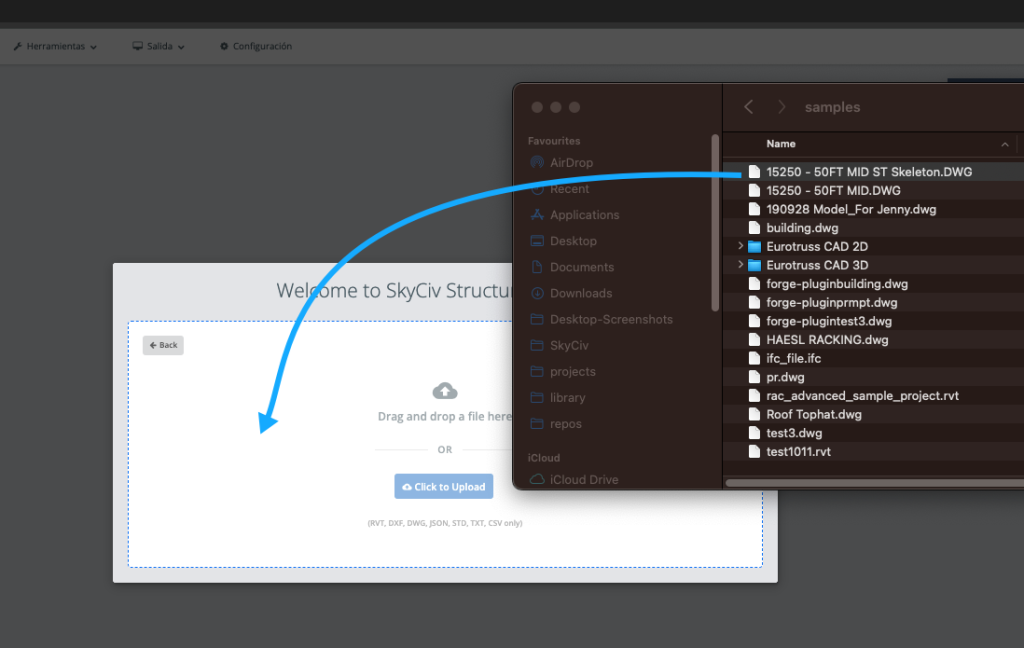Select the HAESL RACKING.dwg file
This screenshot has height=648, width=1024.
[826, 340]
